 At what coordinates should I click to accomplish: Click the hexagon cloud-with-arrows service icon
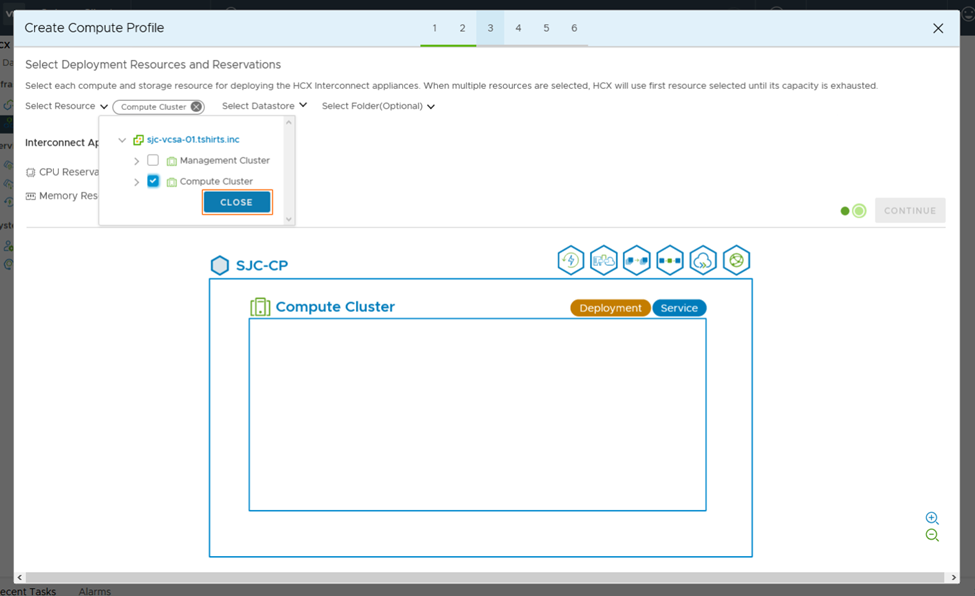tap(703, 260)
